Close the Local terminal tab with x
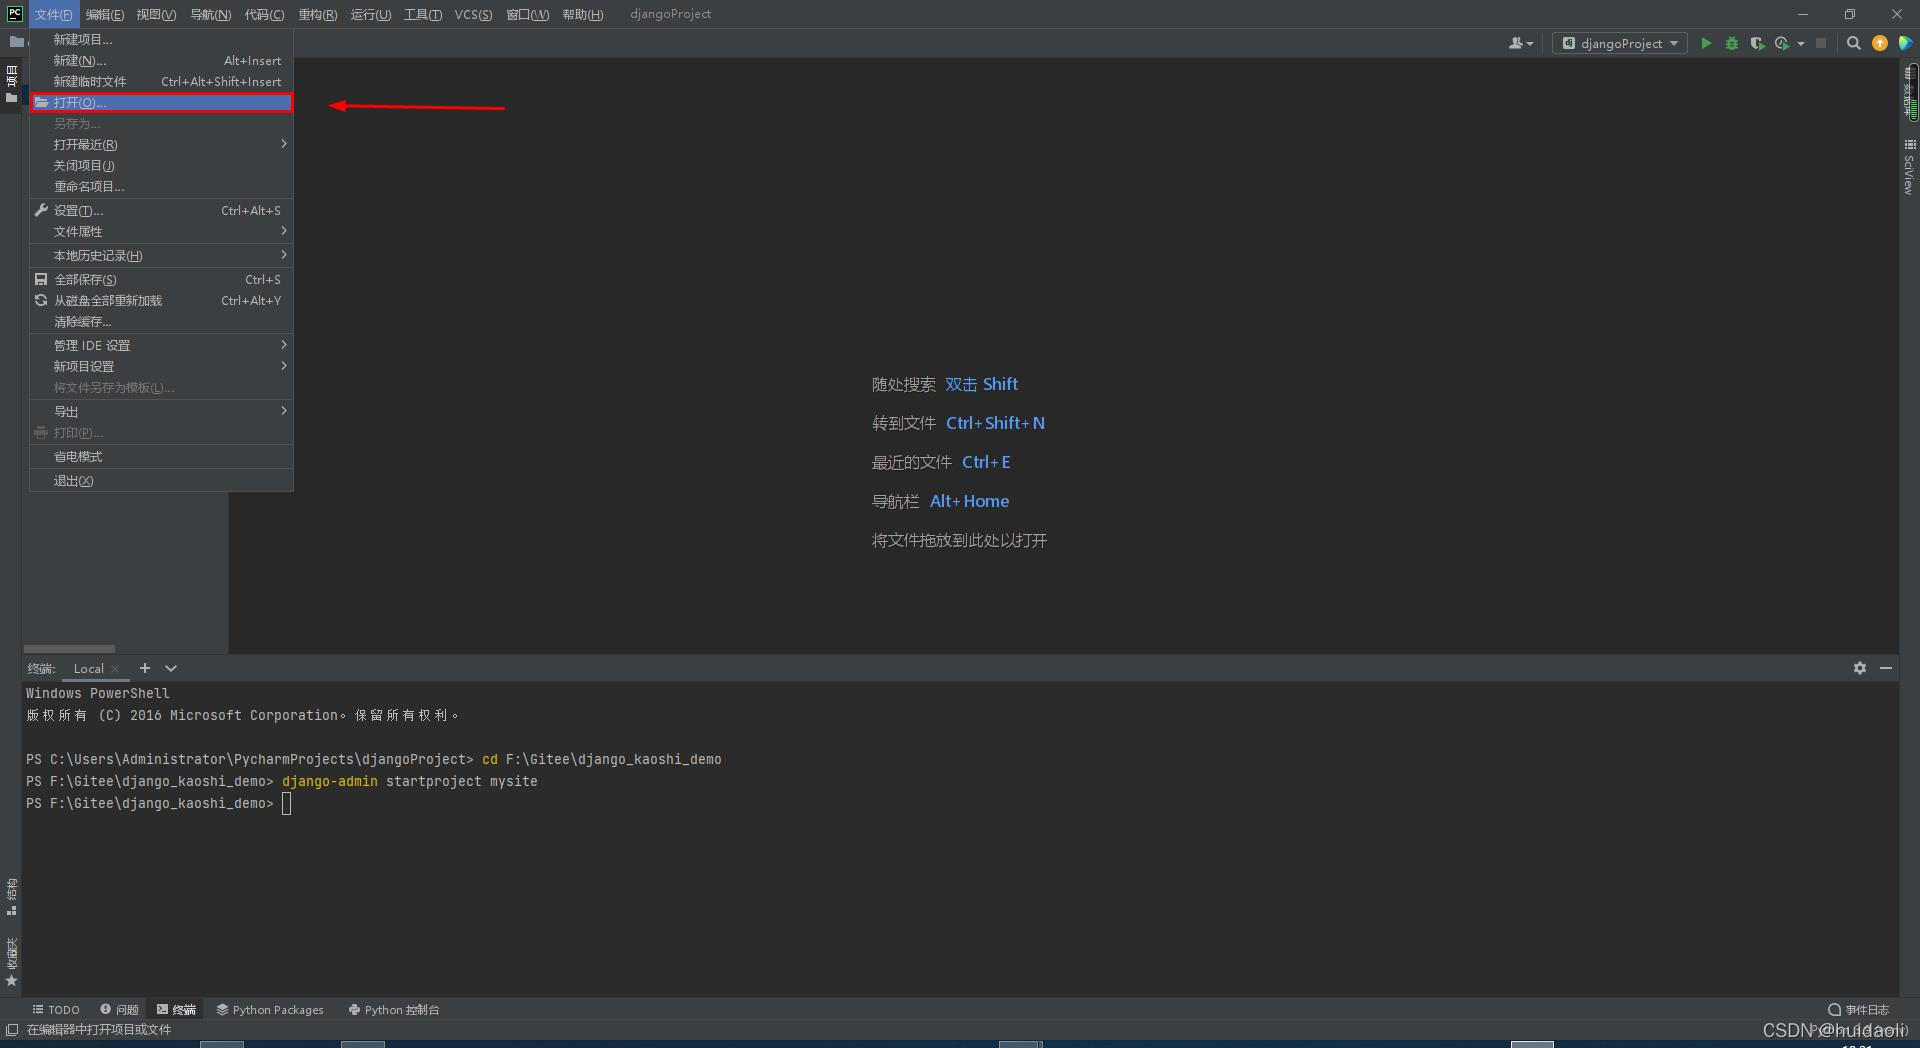The image size is (1920, 1048). [115, 669]
